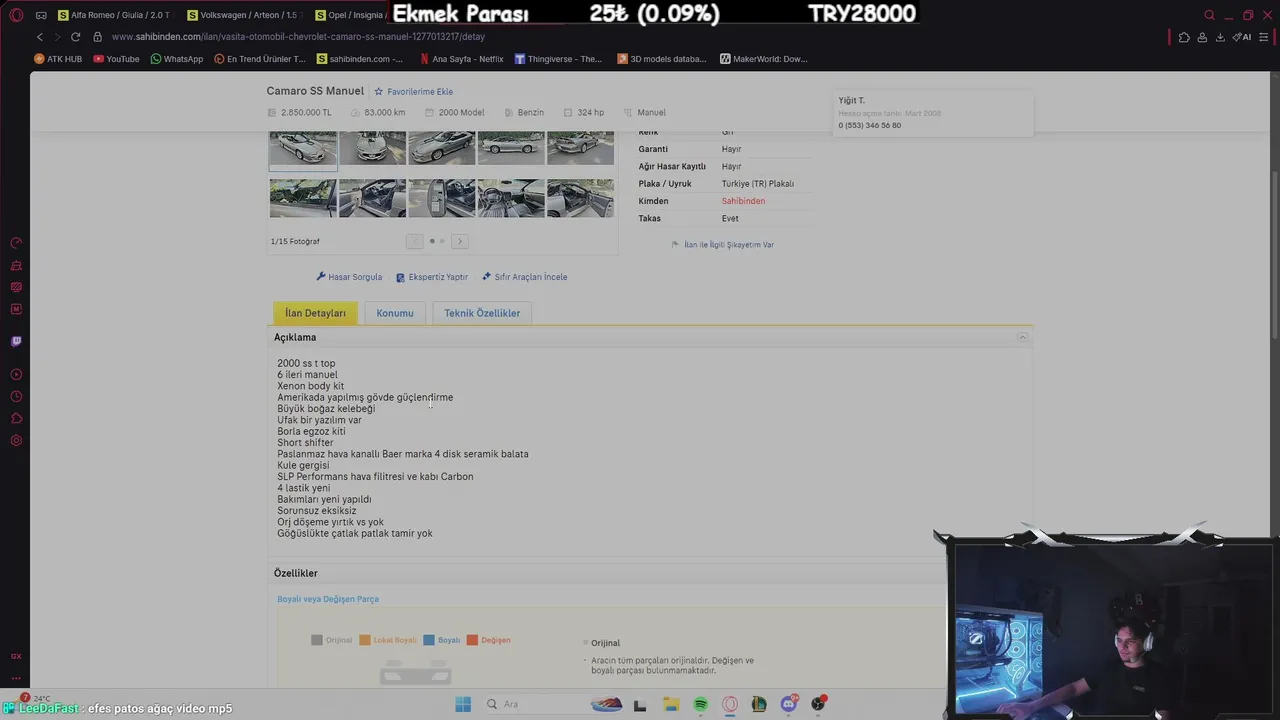Click the Hasar Sorgula link

pos(349,277)
